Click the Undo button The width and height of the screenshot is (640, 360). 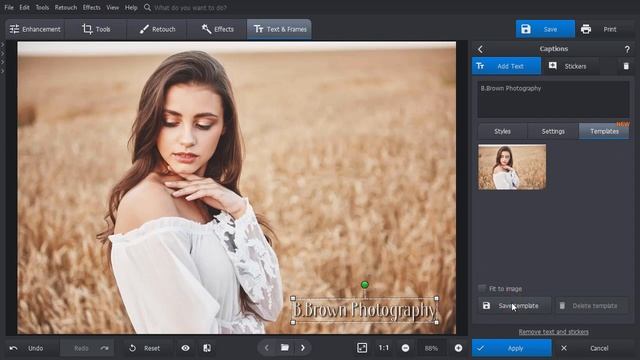[x=31, y=348]
